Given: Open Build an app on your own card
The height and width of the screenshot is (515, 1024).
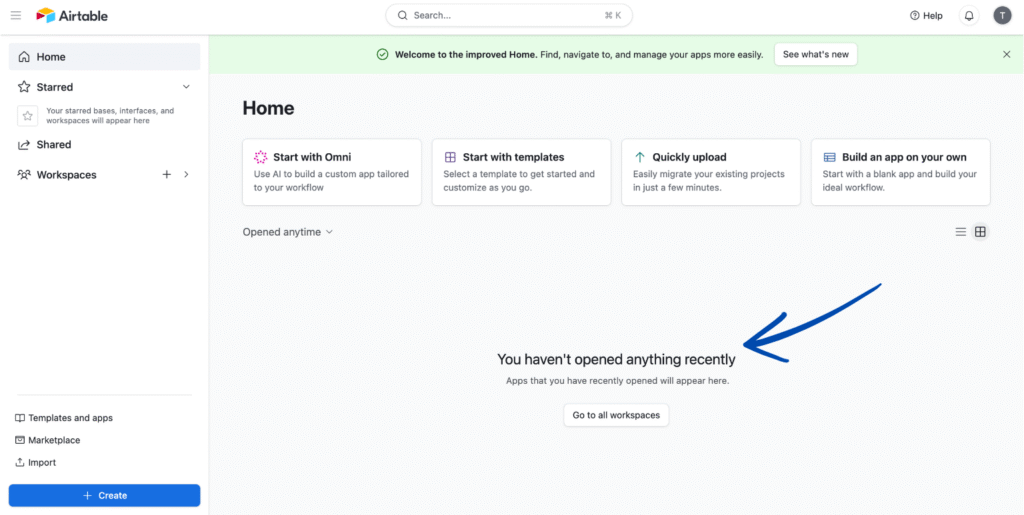Looking at the screenshot, I should coord(901,172).
